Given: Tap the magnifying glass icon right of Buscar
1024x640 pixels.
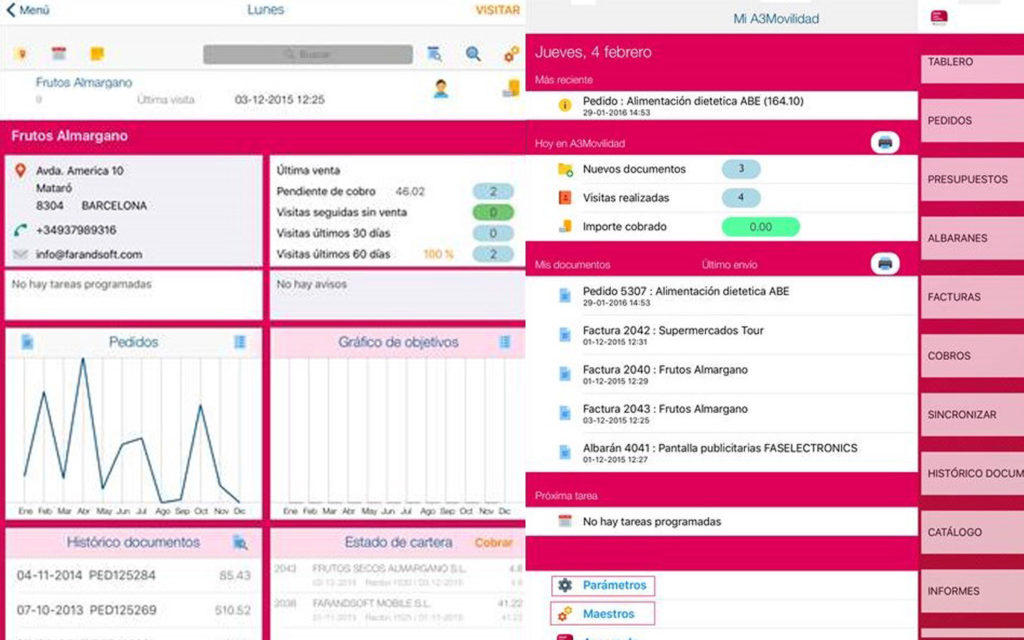Looking at the screenshot, I should [x=473, y=54].
